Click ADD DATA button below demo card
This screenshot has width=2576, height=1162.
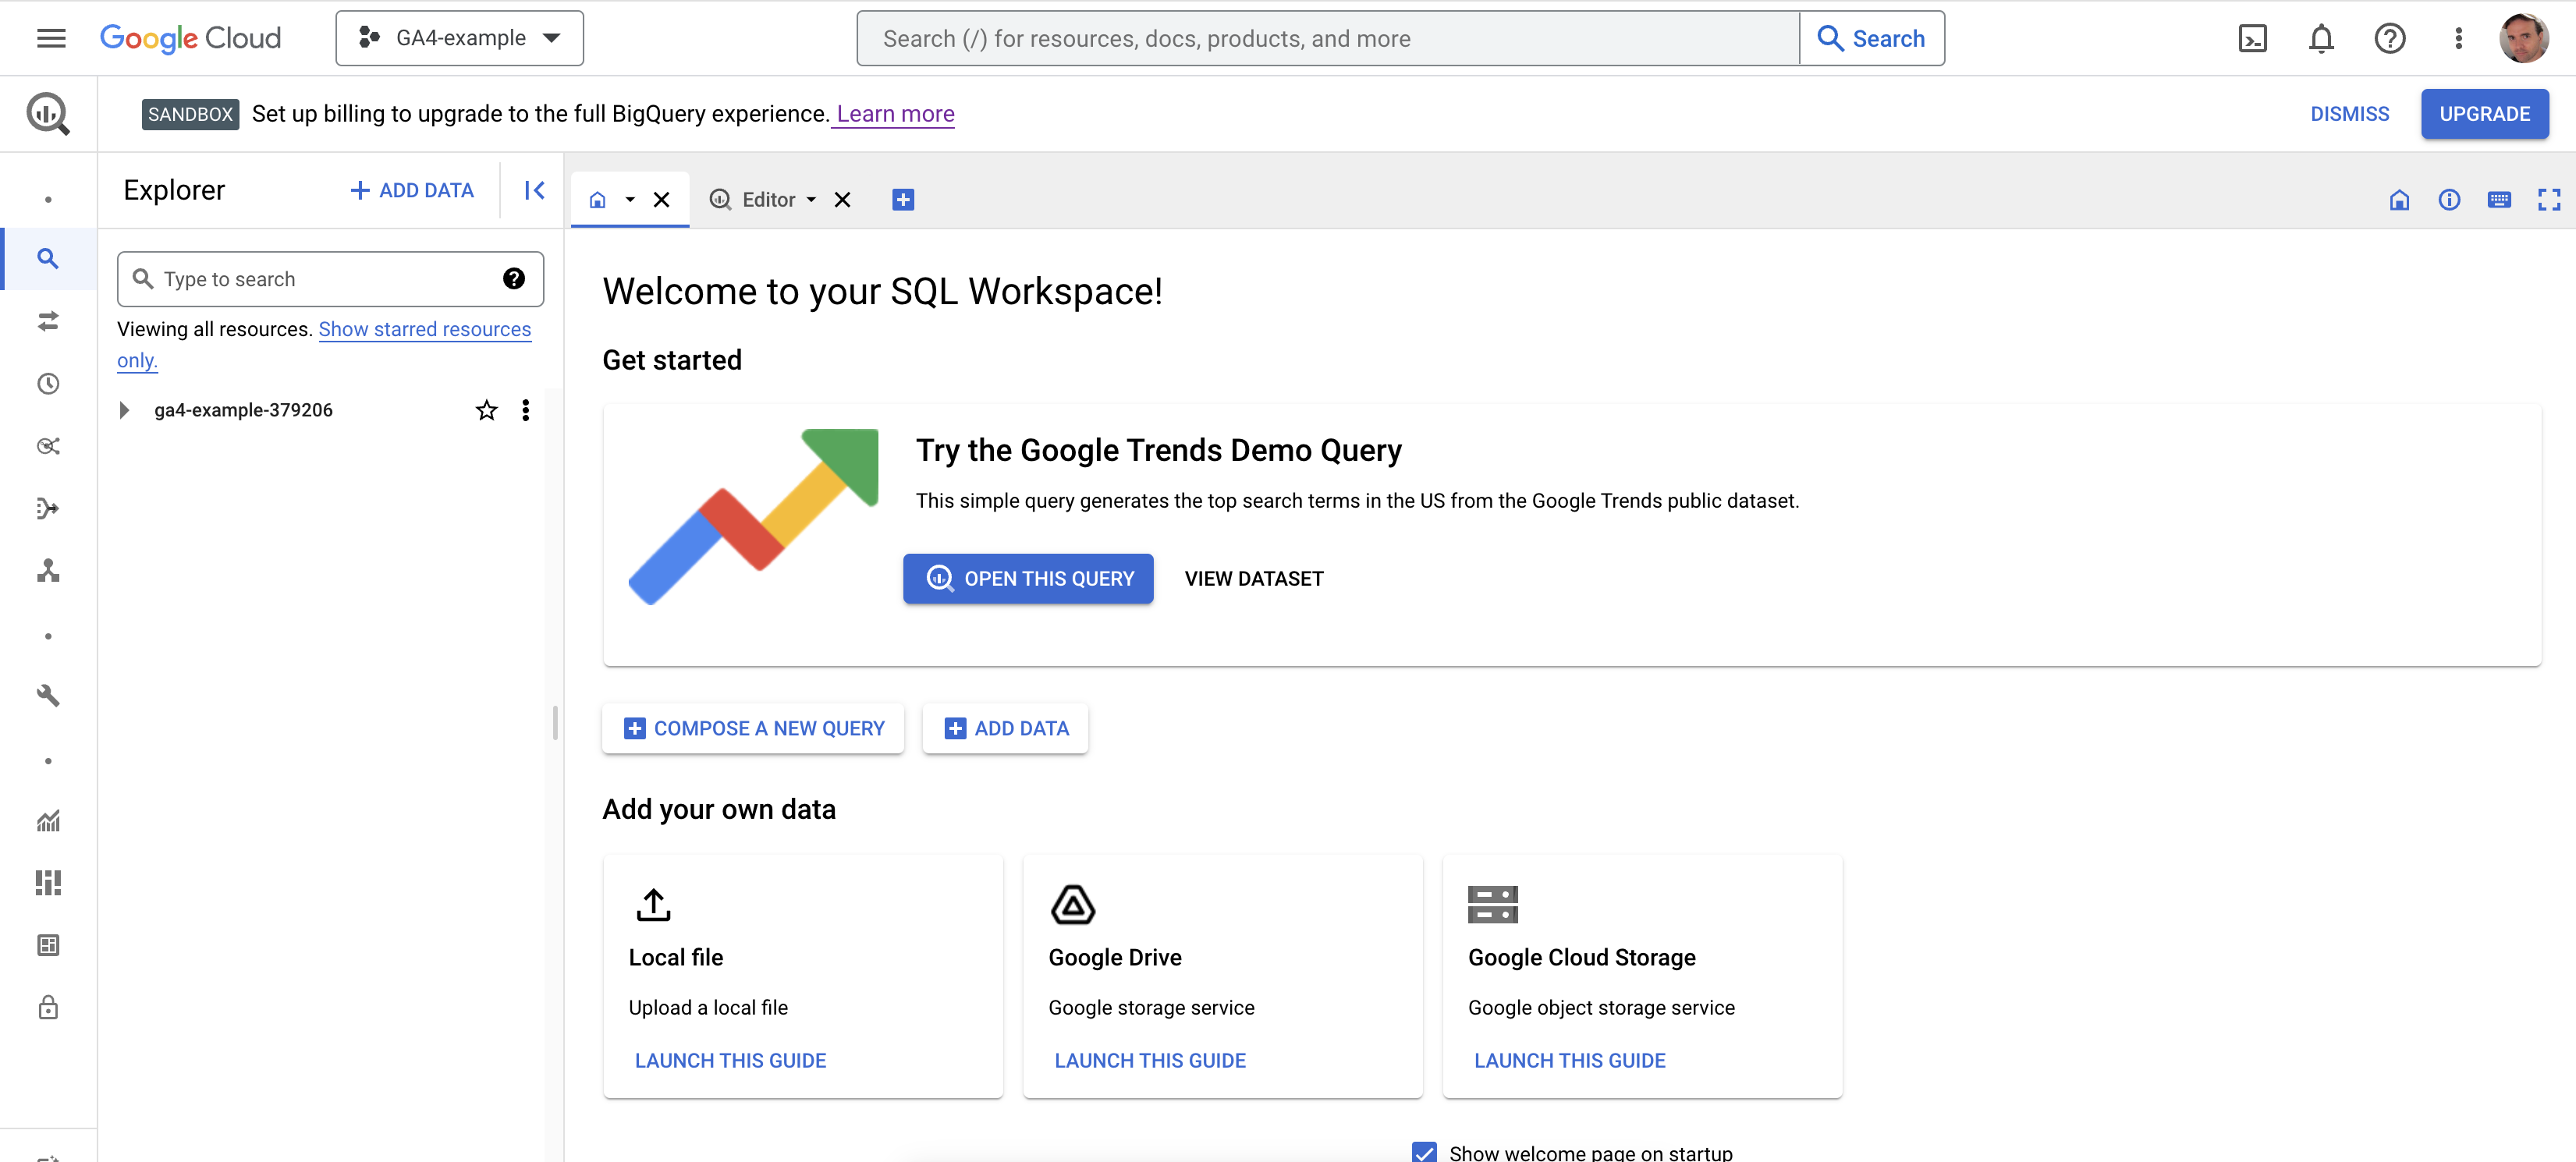(1005, 728)
